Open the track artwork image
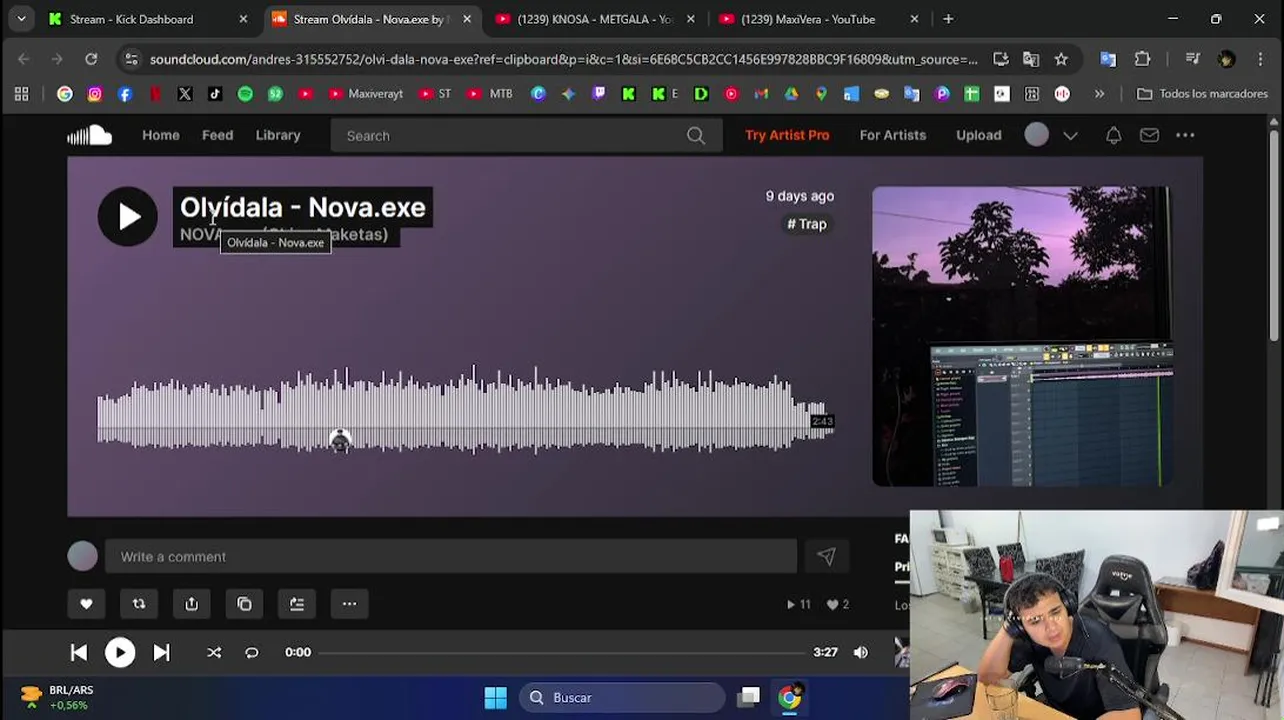Image resolution: width=1284 pixels, height=720 pixels. [x=1022, y=336]
